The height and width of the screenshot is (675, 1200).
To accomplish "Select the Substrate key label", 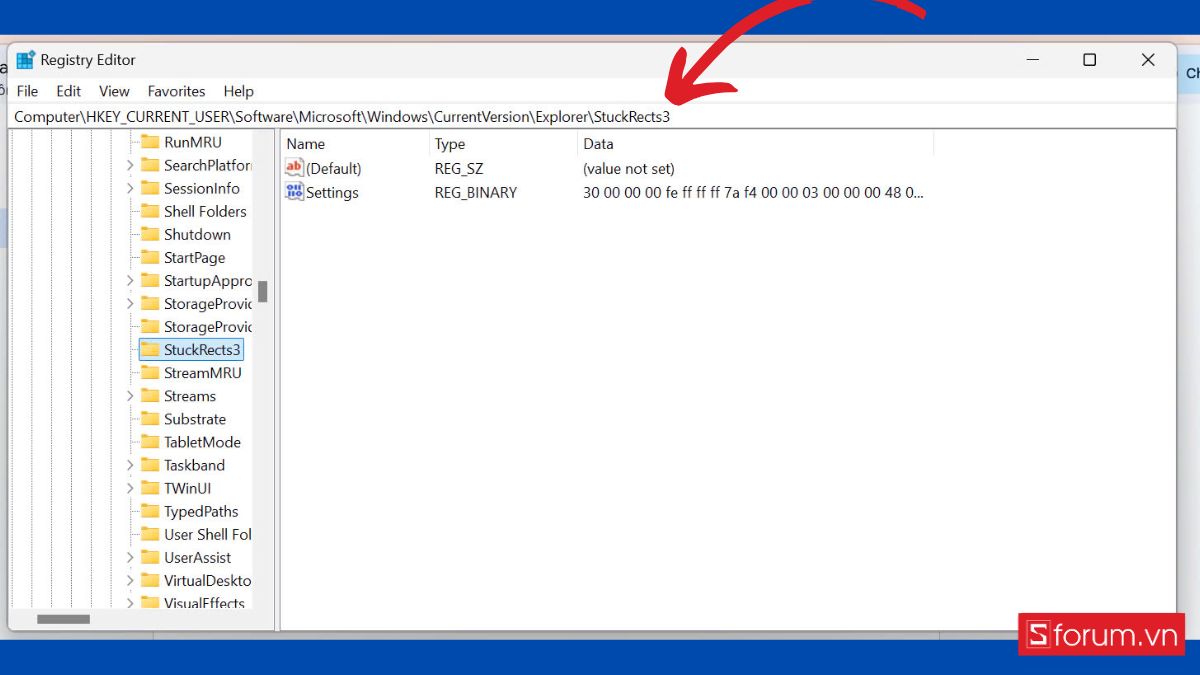I will tap(195, 419).
